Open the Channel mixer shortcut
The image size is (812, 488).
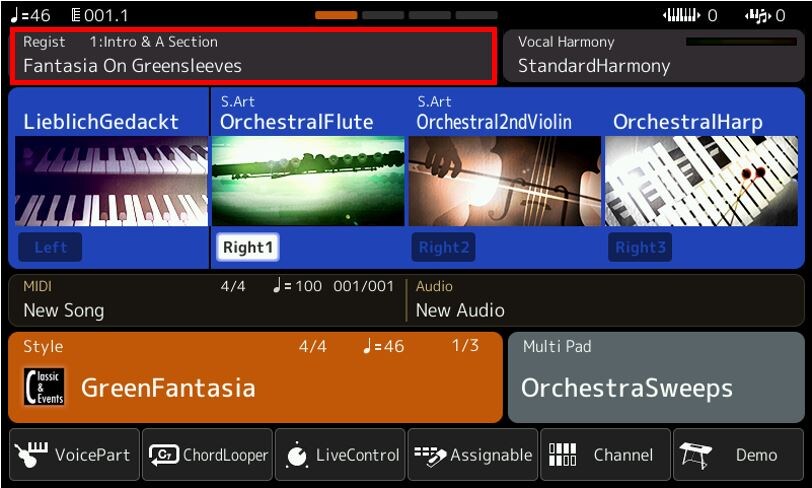[x=563, y=455]
